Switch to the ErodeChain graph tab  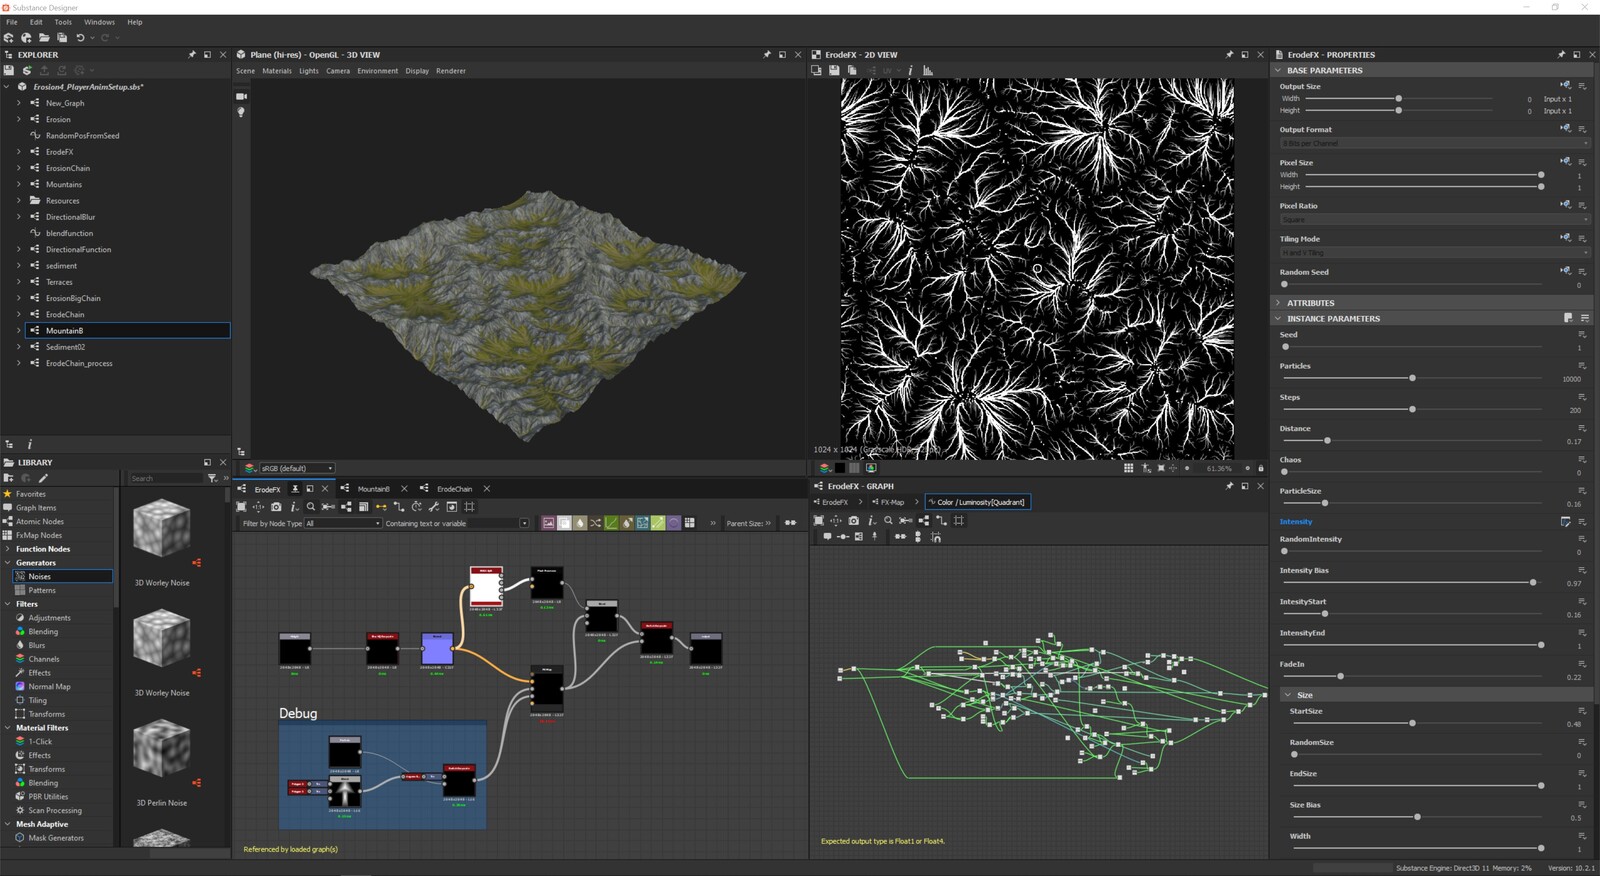pos(455,489)
